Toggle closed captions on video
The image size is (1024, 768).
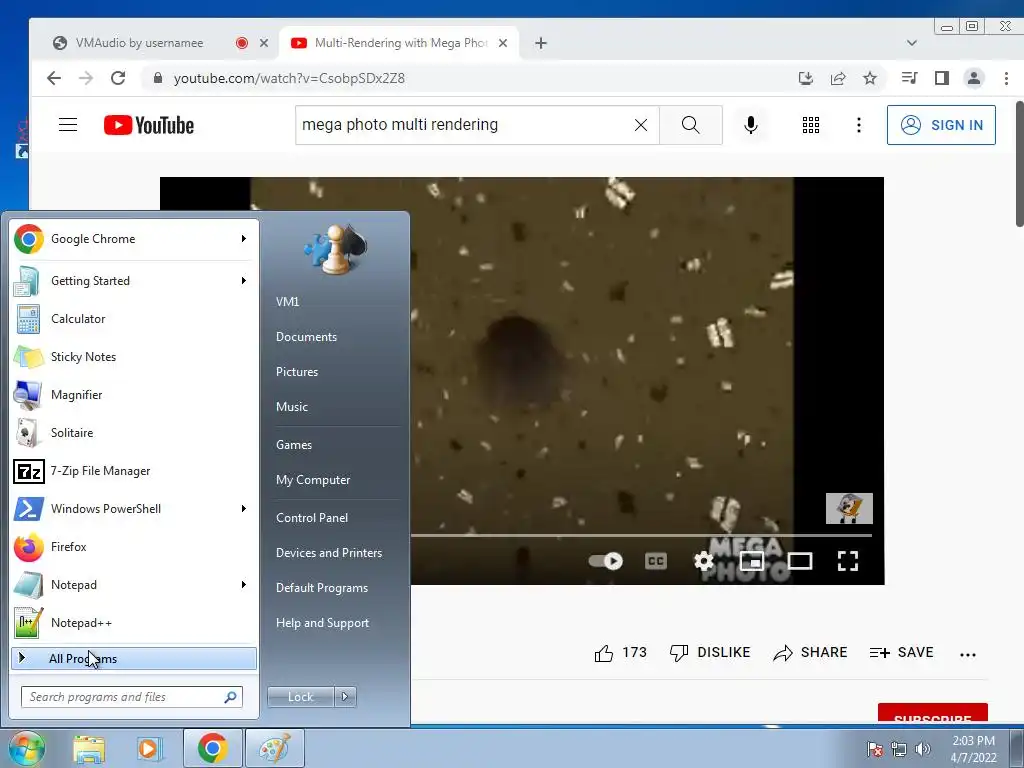tap(656, 561)
